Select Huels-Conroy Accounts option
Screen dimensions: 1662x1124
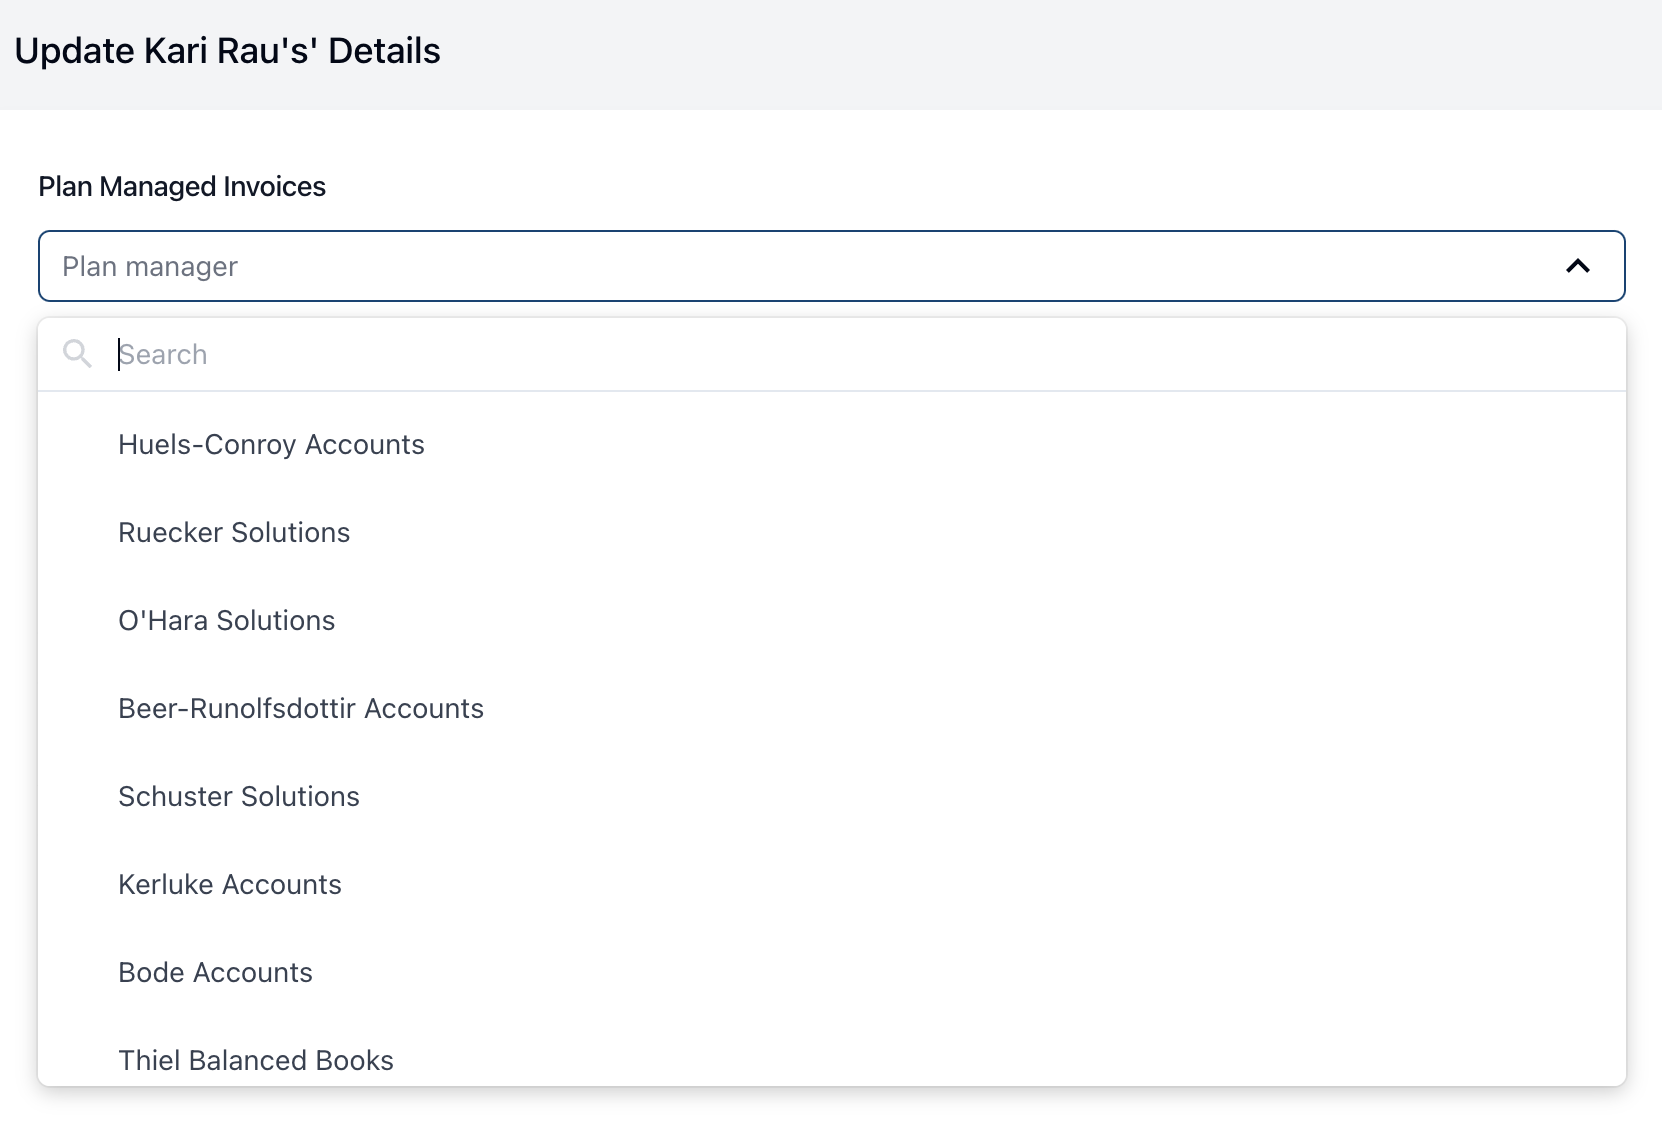(x=832, y=445)
